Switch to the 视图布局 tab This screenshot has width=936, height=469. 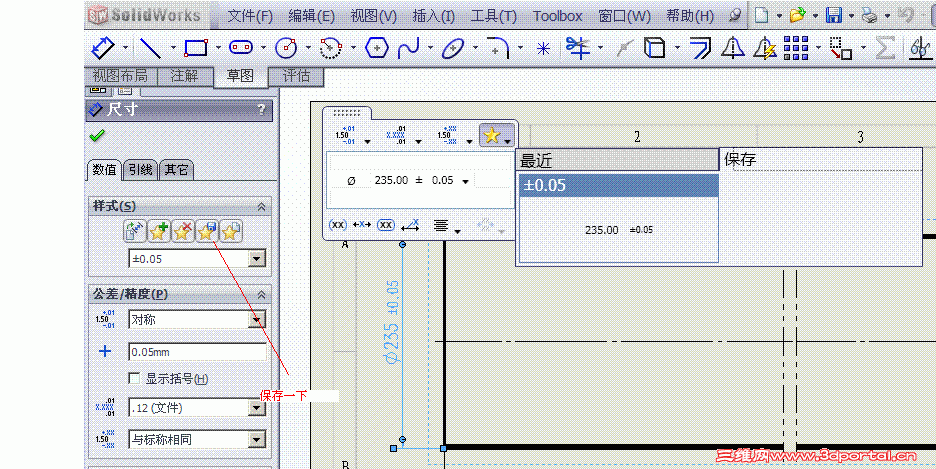pyautogui.click(x=120, y=76)
